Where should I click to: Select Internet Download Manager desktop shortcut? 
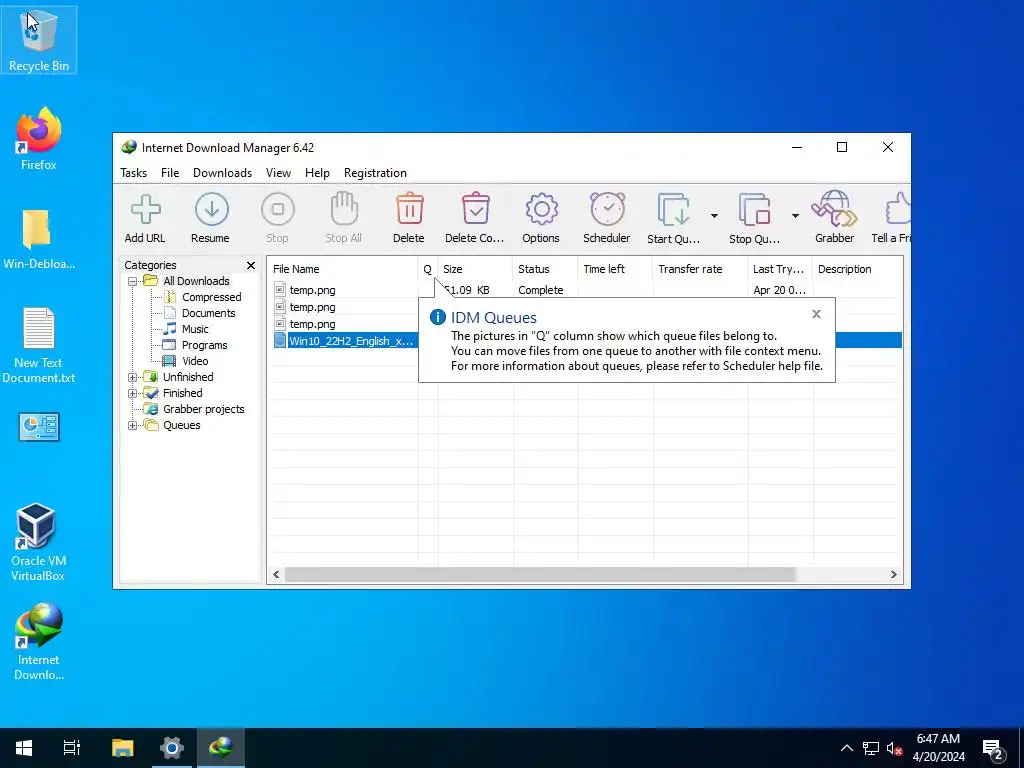click(39, 642)
